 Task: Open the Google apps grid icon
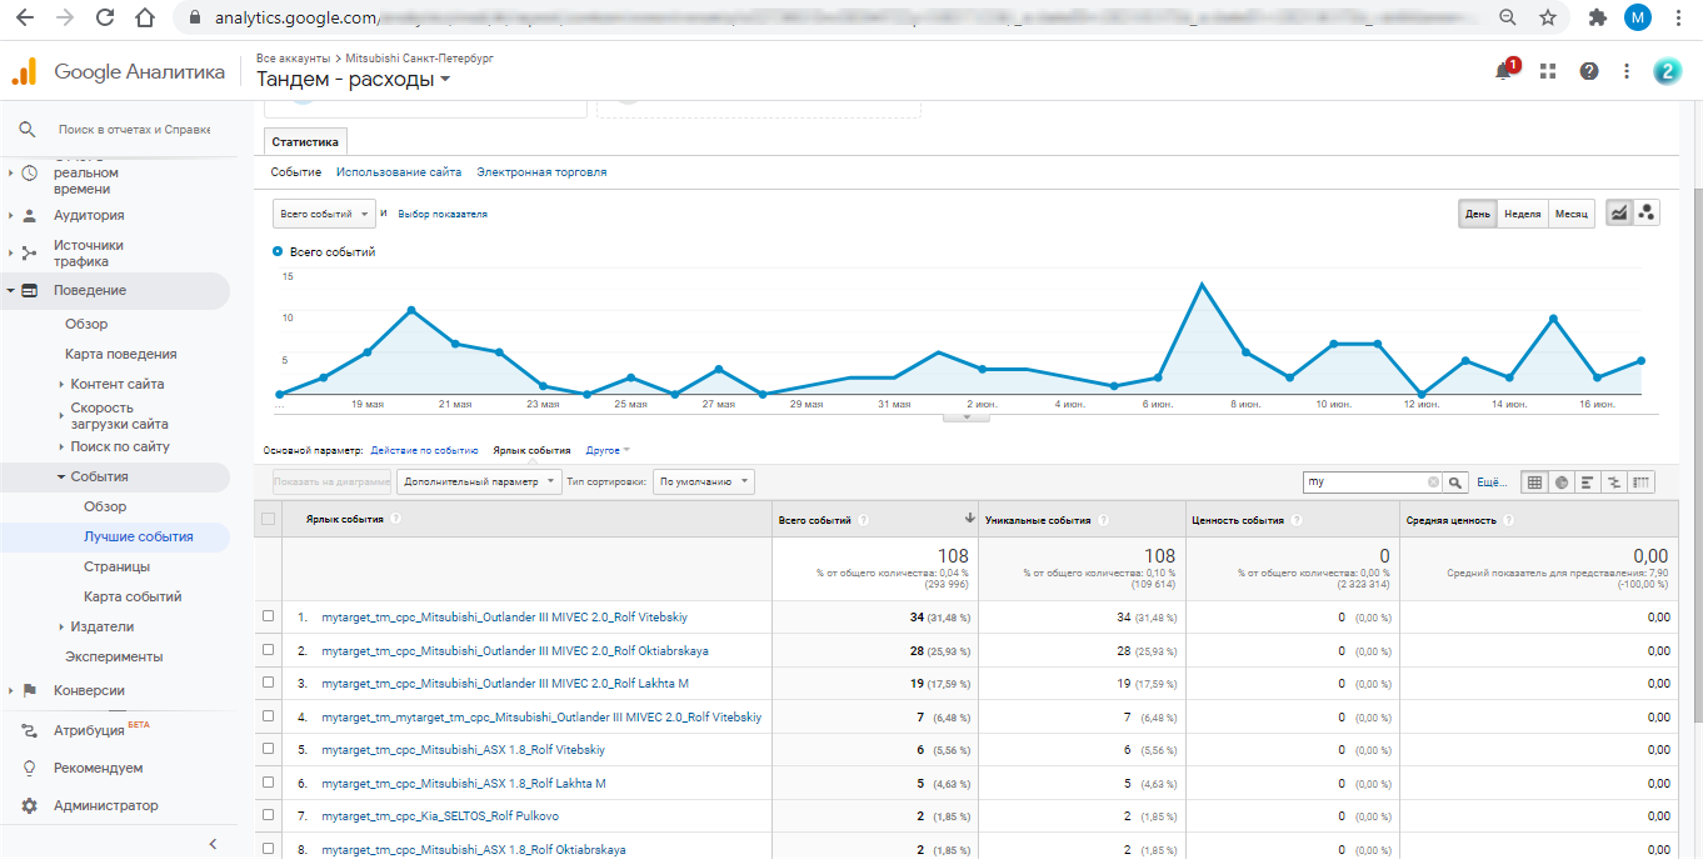click(x=1548, y=71)
